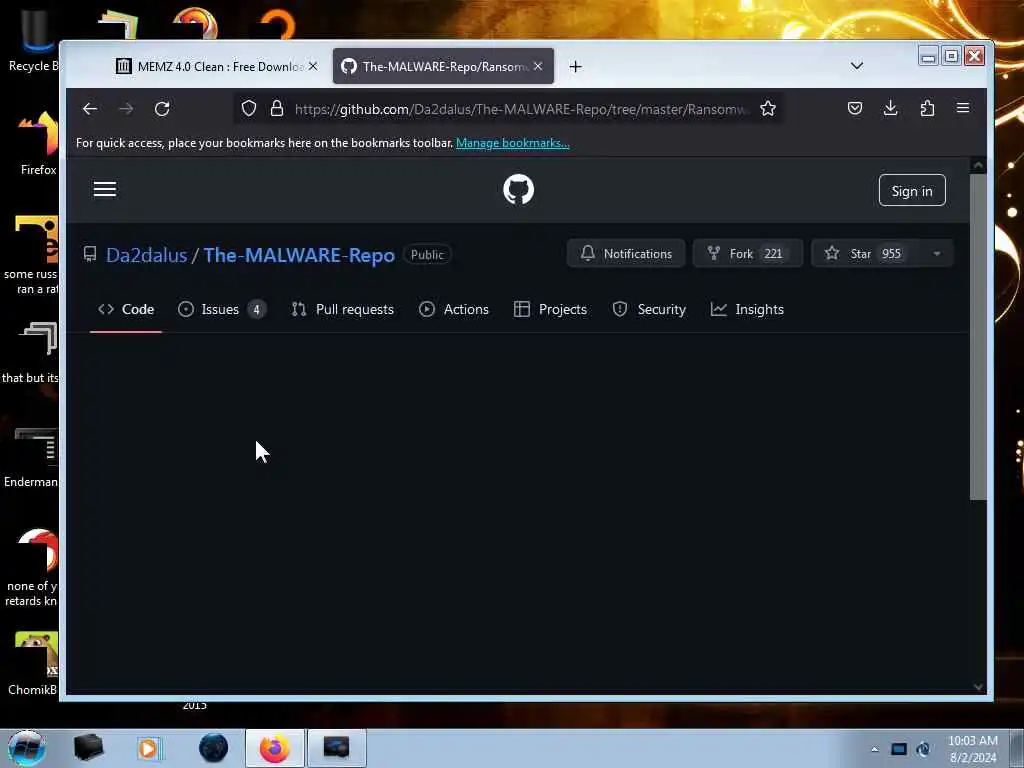Click the greyed-out forward arrow
This screenshot has height=768, width=1024.
(126, 109)
